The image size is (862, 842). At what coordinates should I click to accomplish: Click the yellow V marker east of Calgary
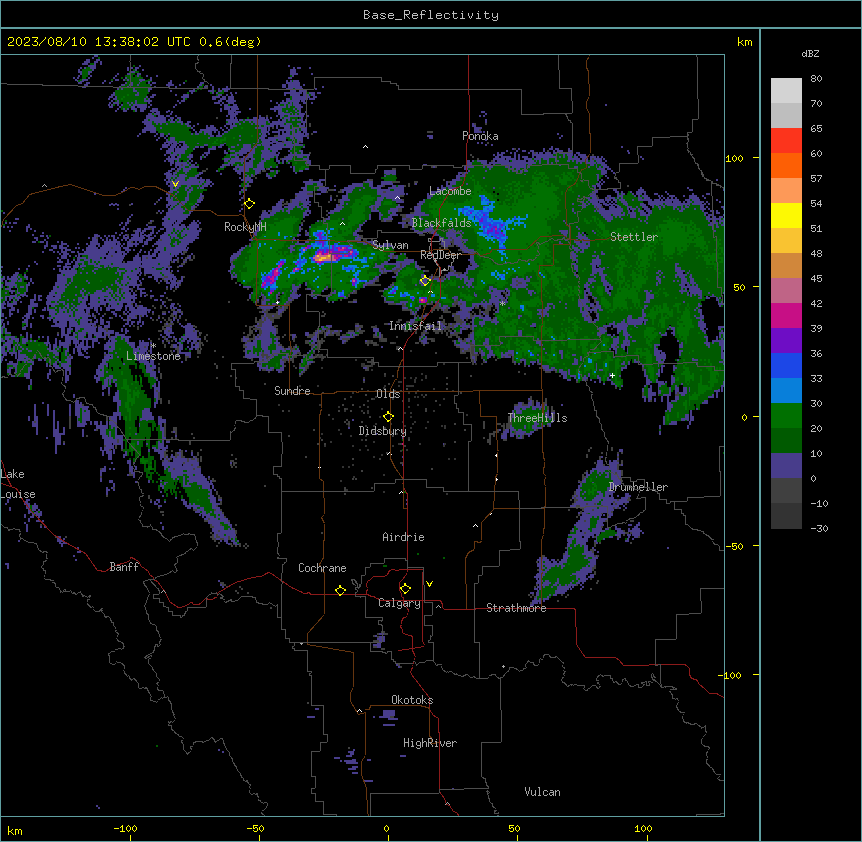tap(429, 584)
